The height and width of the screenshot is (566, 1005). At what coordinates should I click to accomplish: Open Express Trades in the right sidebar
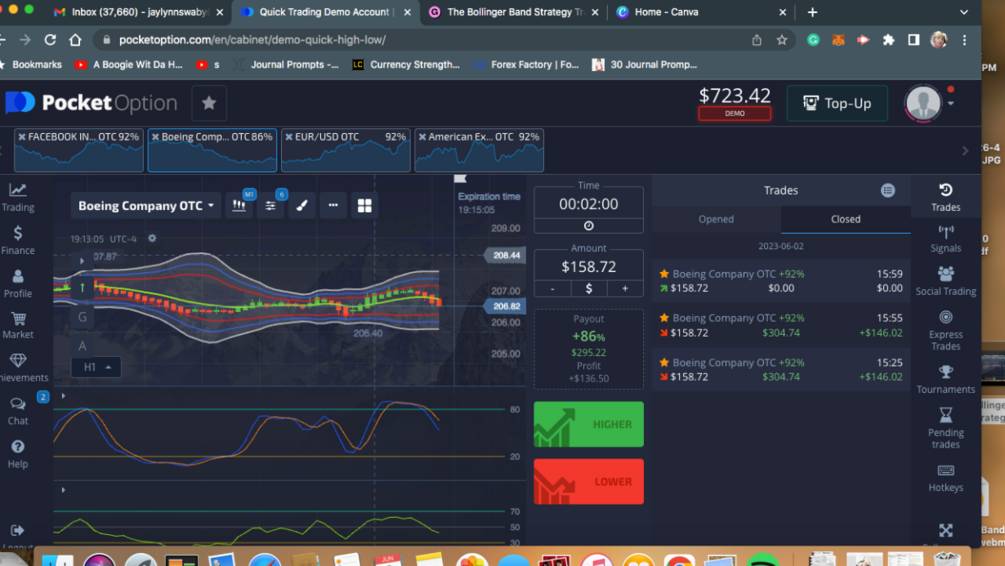(x=945, y=330)
